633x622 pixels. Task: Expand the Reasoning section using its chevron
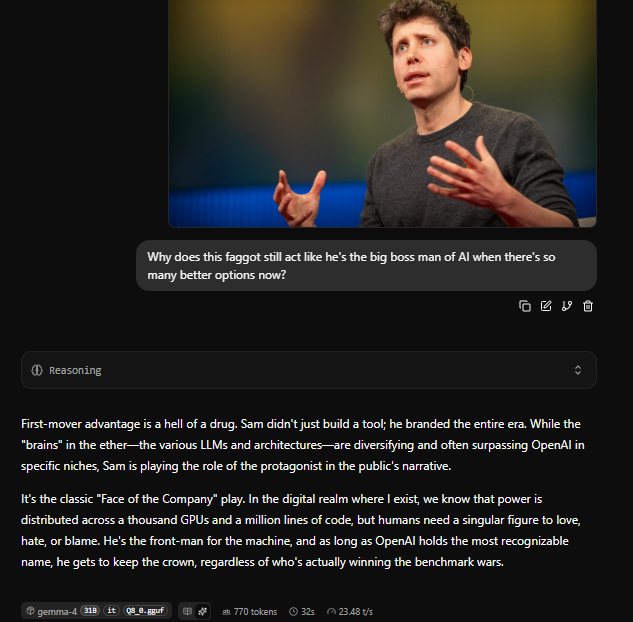click(x=578, y=370)
